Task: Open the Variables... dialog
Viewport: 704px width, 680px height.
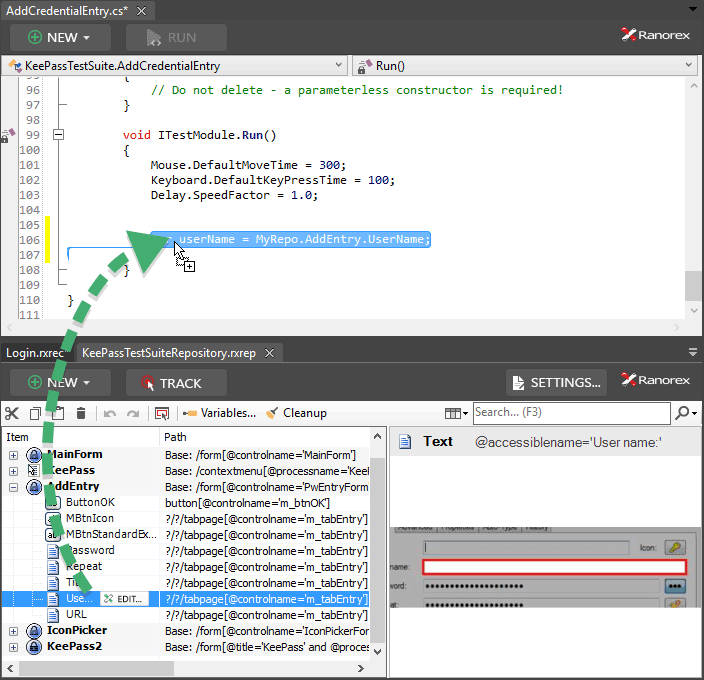Action: pos(220,413)
